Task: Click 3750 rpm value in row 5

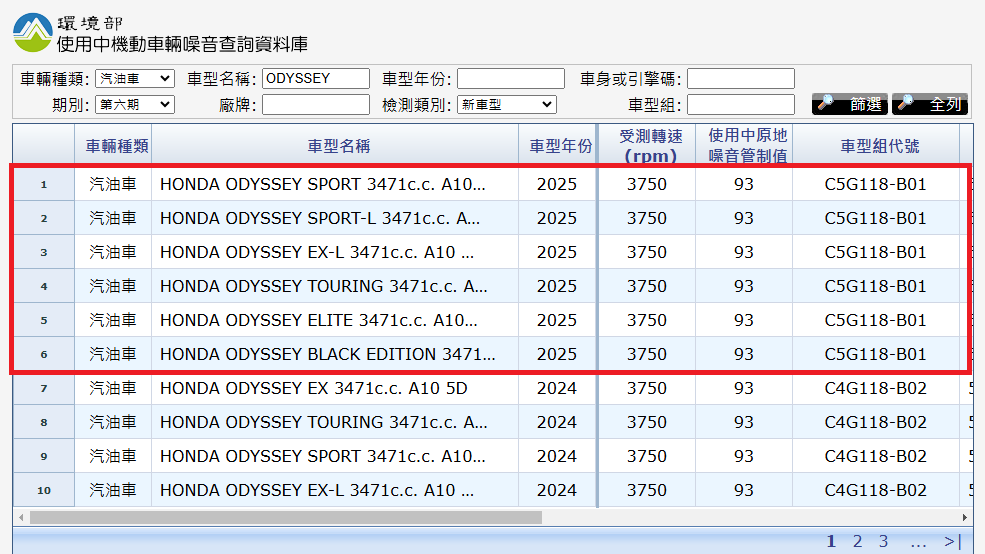Action: click(646, 320)
